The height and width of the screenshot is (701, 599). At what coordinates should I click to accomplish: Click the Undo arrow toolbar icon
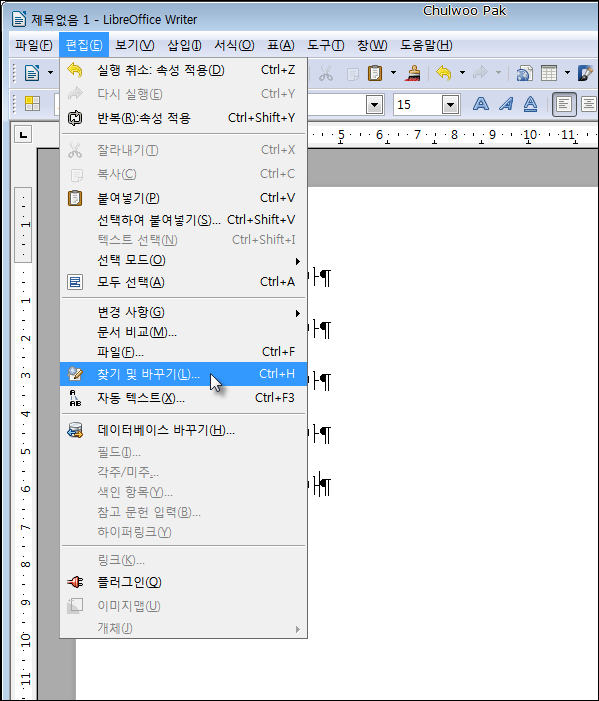click(443, 72)
